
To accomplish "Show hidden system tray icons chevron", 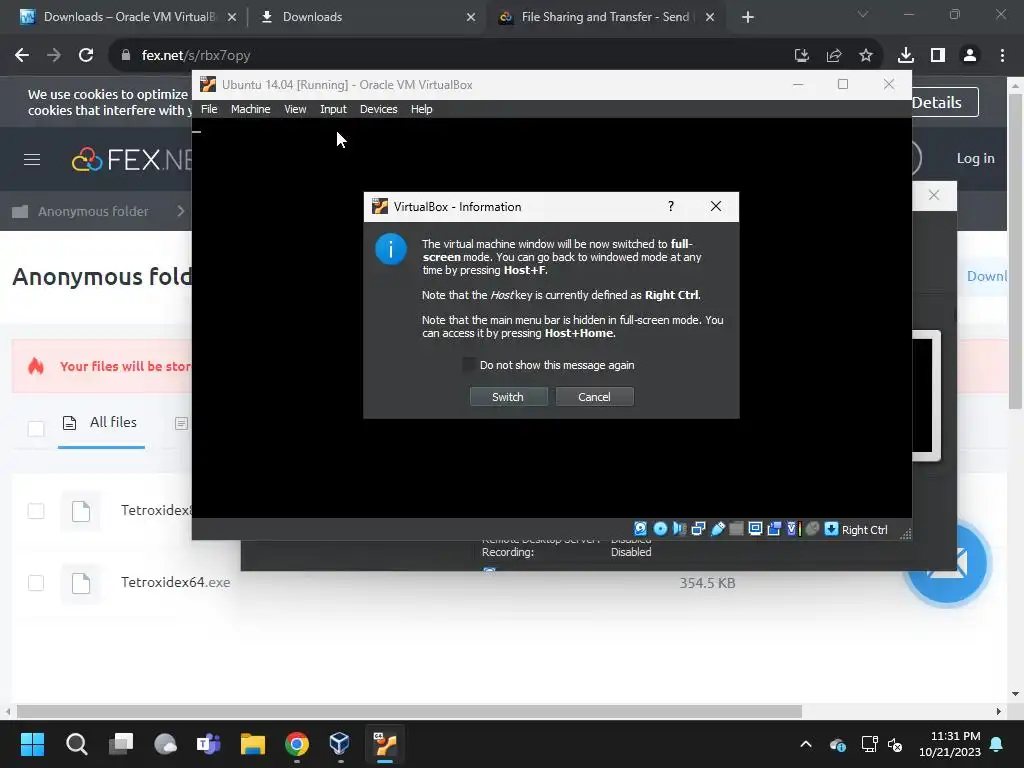I will click(x=806, y=744).
